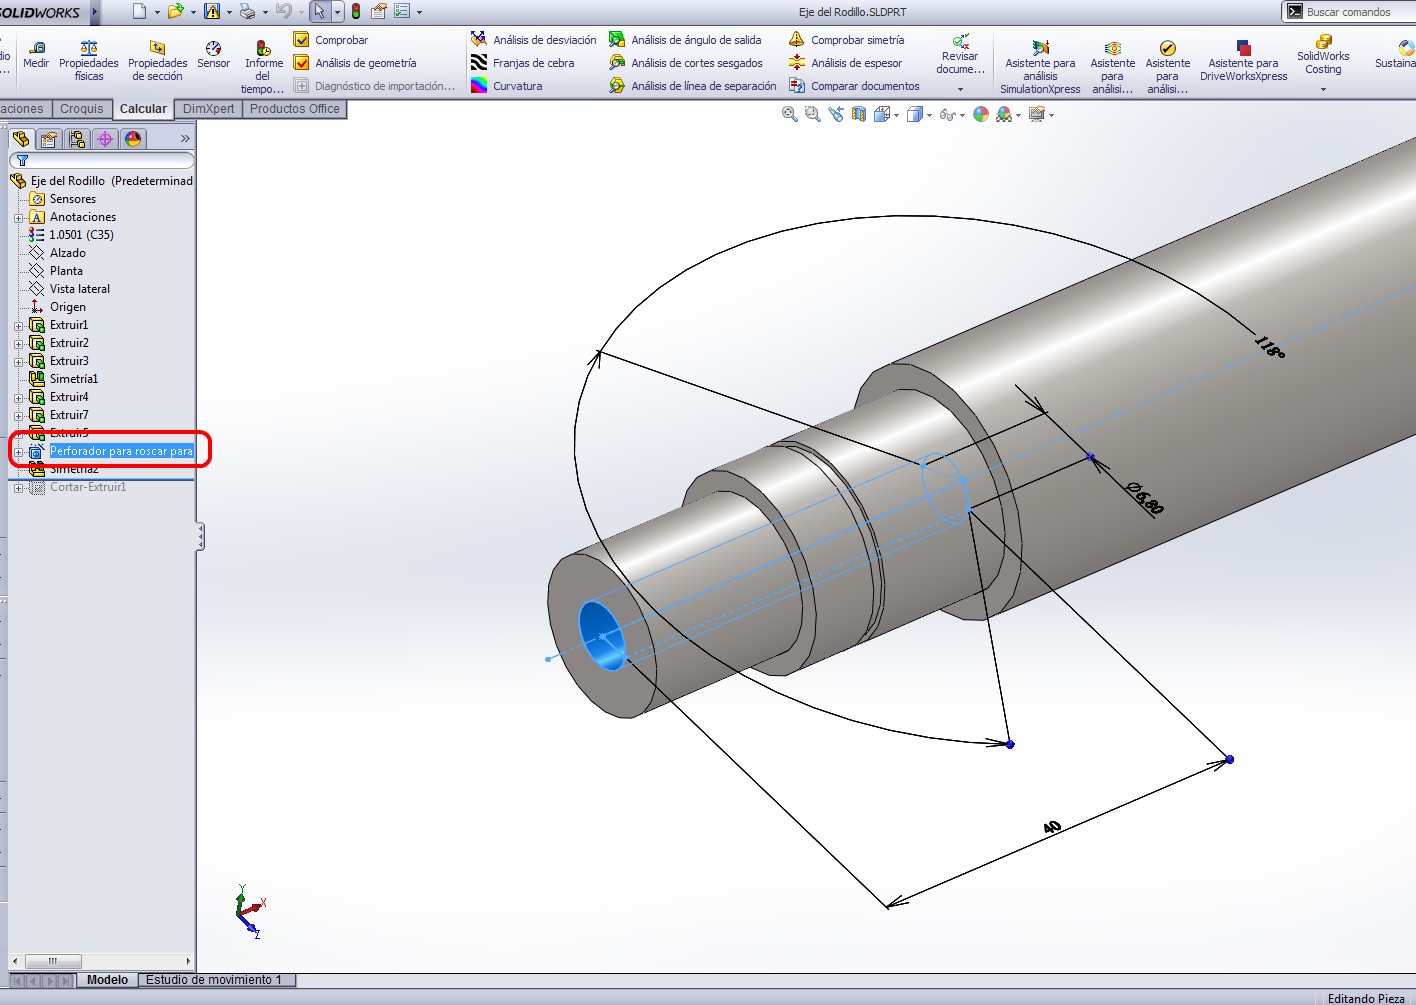Viewport: 1416px width, 1005px height.
Task: Open the ConfigurationManager tab
Action: [77, 139]
